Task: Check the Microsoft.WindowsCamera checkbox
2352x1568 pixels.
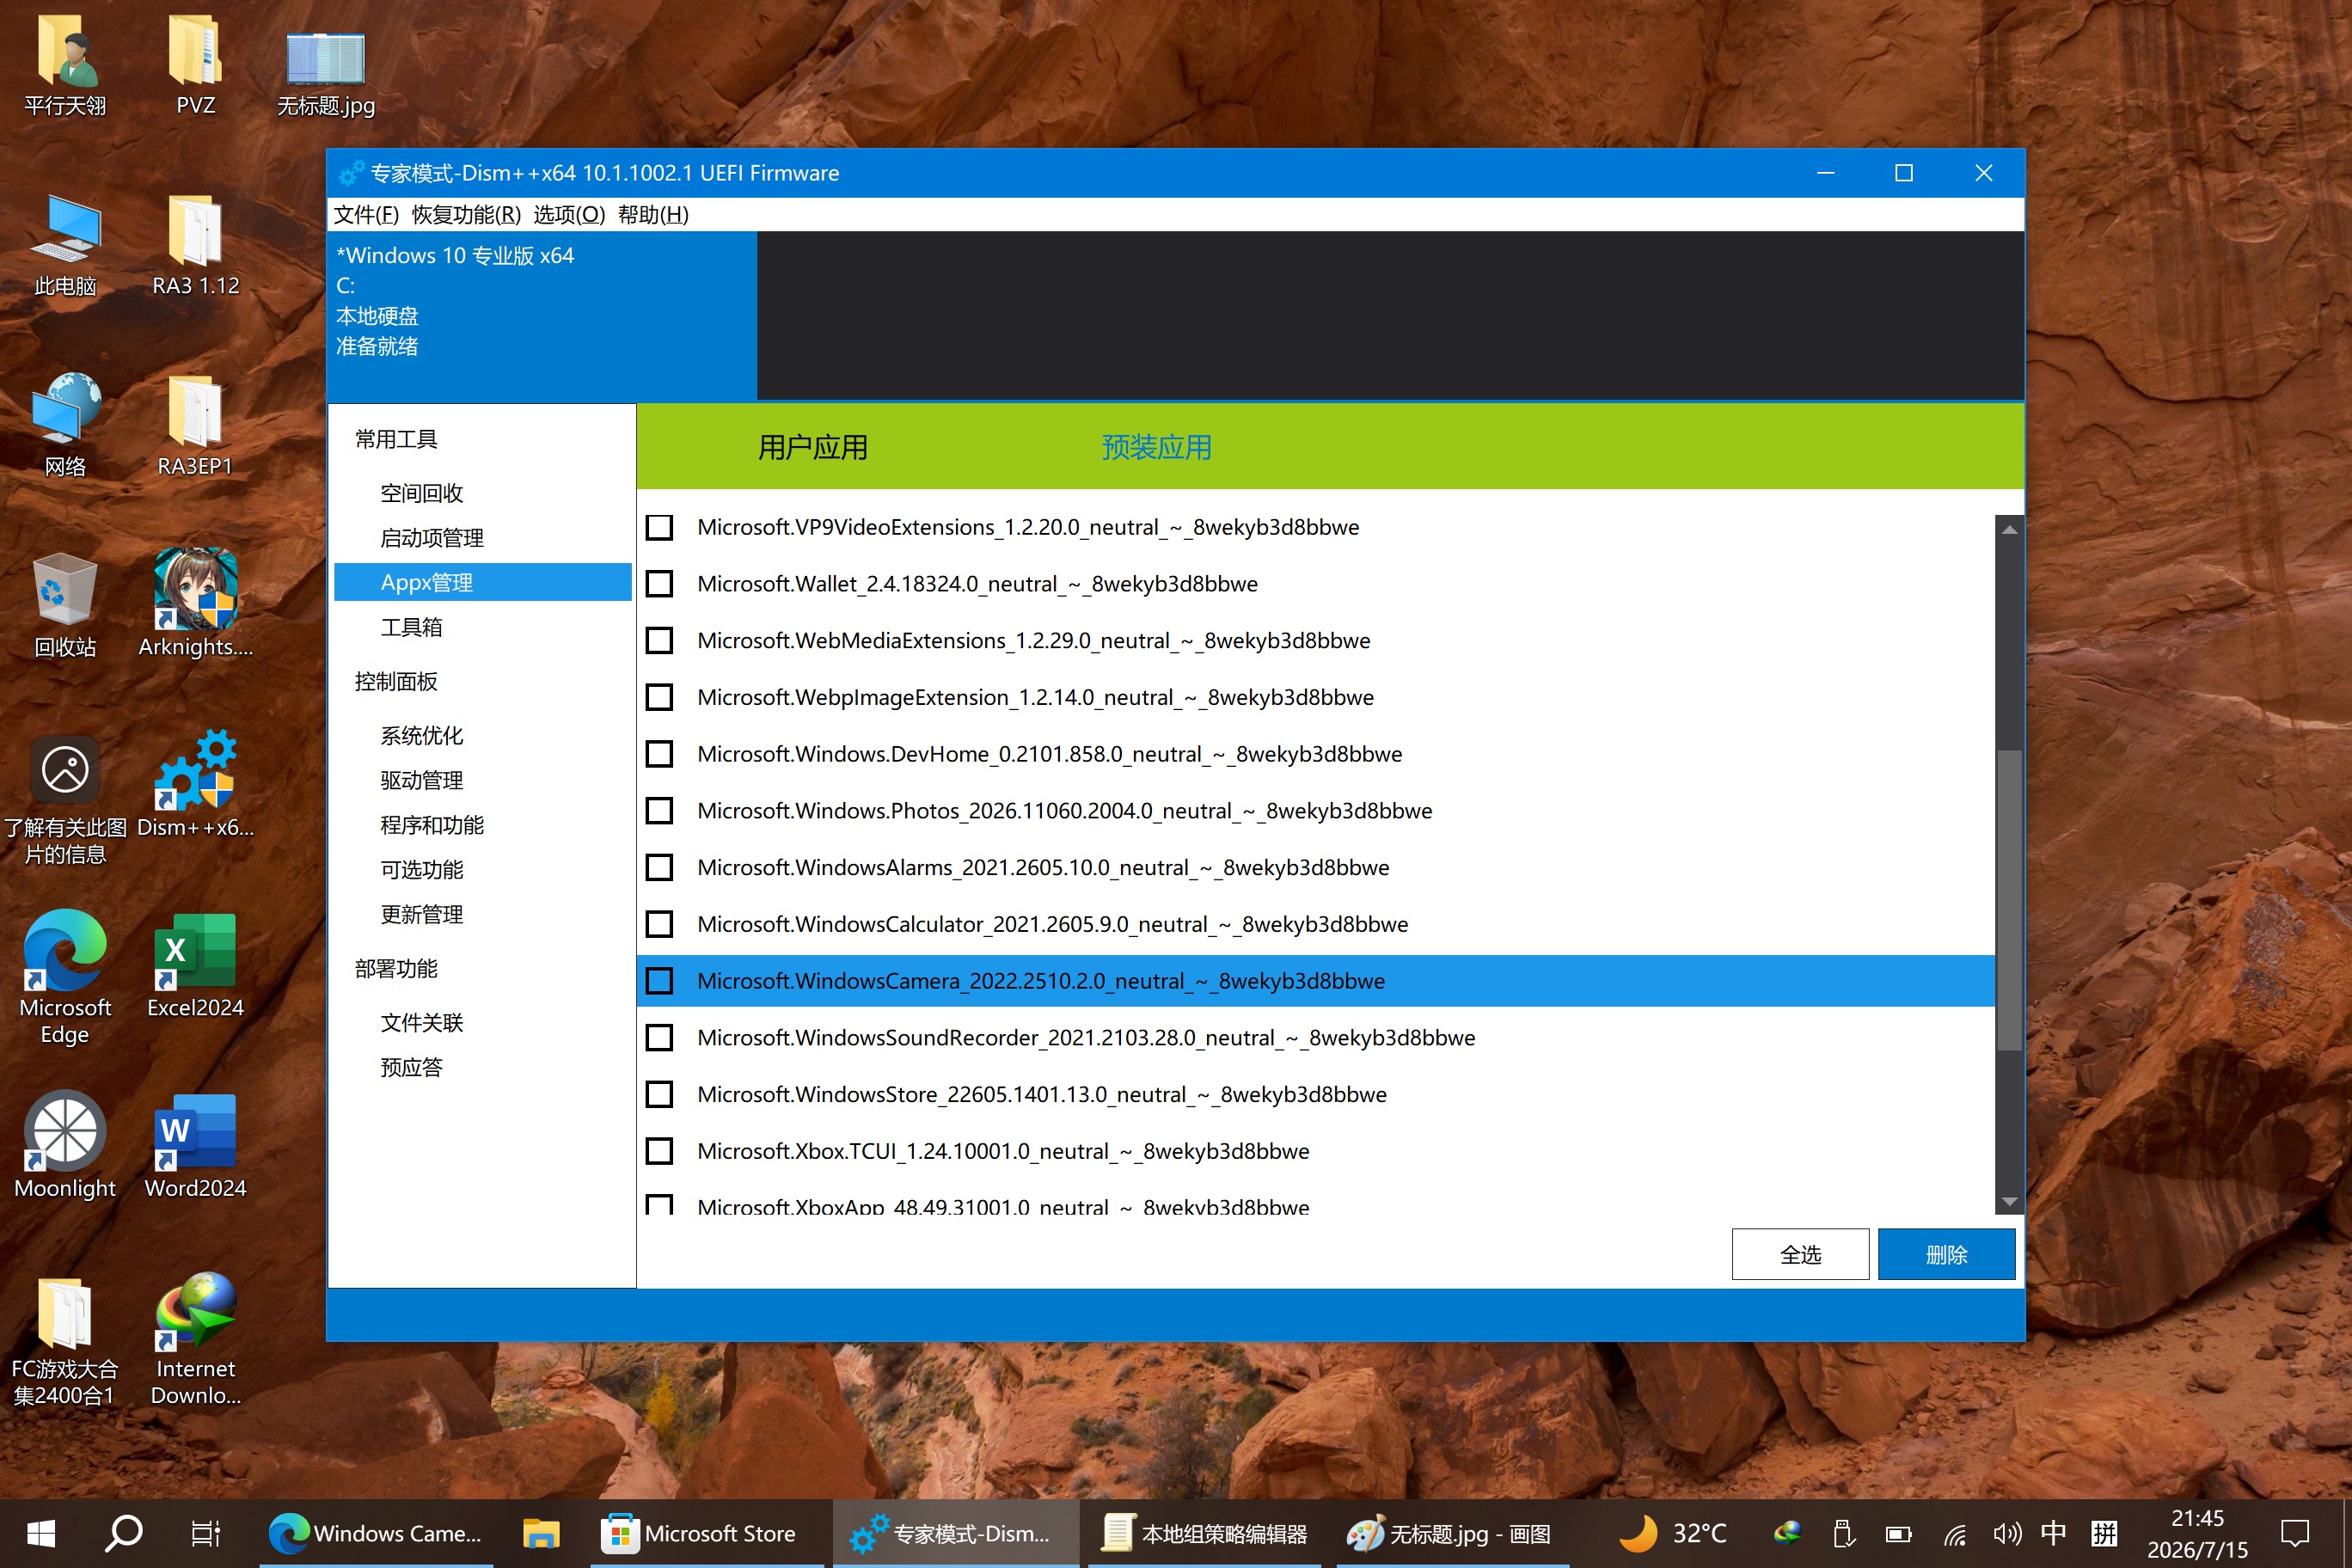Action: coord(659,981)
